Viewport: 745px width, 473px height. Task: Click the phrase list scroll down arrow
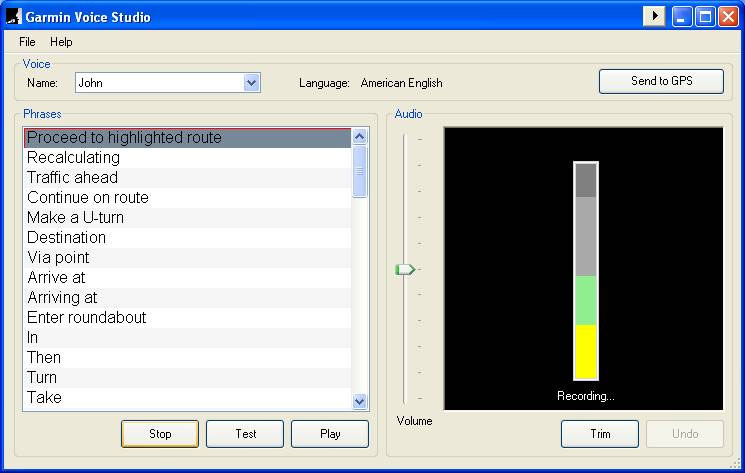point(360,401)
